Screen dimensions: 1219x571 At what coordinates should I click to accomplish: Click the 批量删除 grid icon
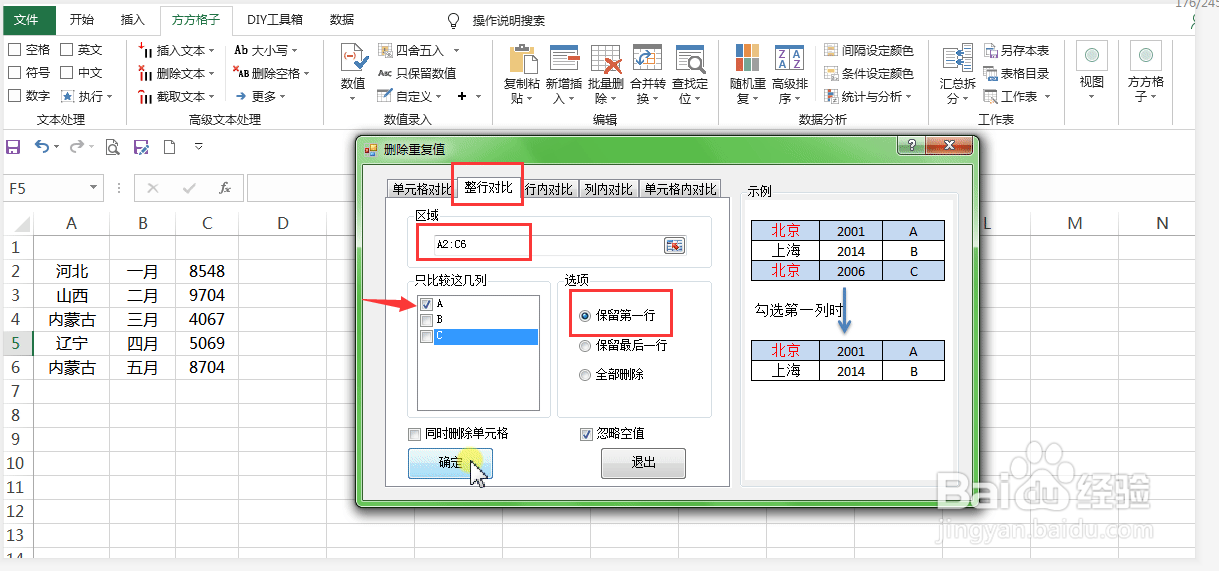(x=606, y=59)
